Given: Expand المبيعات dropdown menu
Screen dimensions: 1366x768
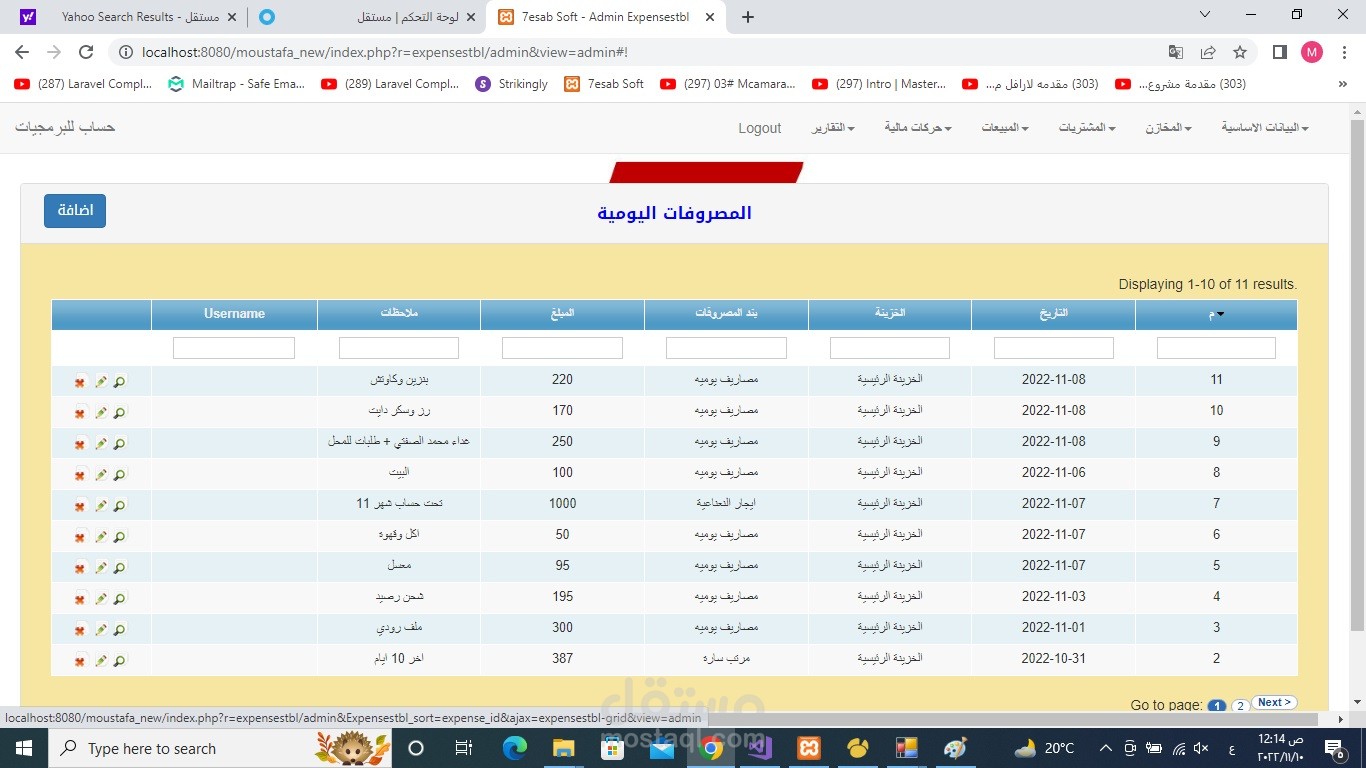Looking at the screenshot, I should pos(1004,128).
